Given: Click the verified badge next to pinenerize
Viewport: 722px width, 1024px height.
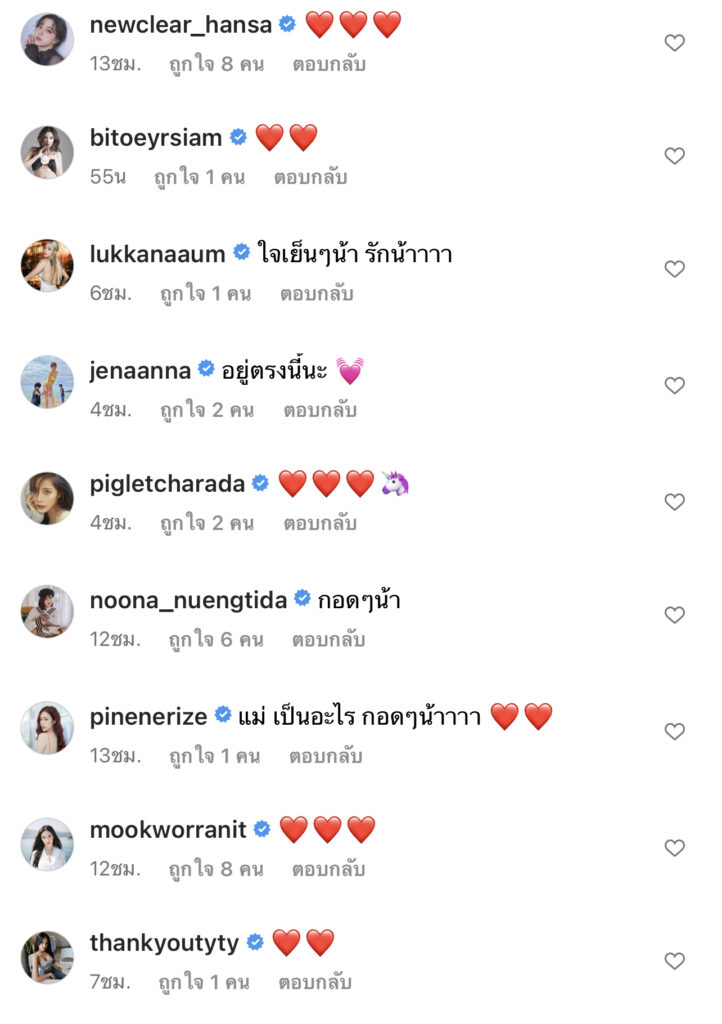Looking at the screenshot, I should pyautogui.click(x=224, y=716).
